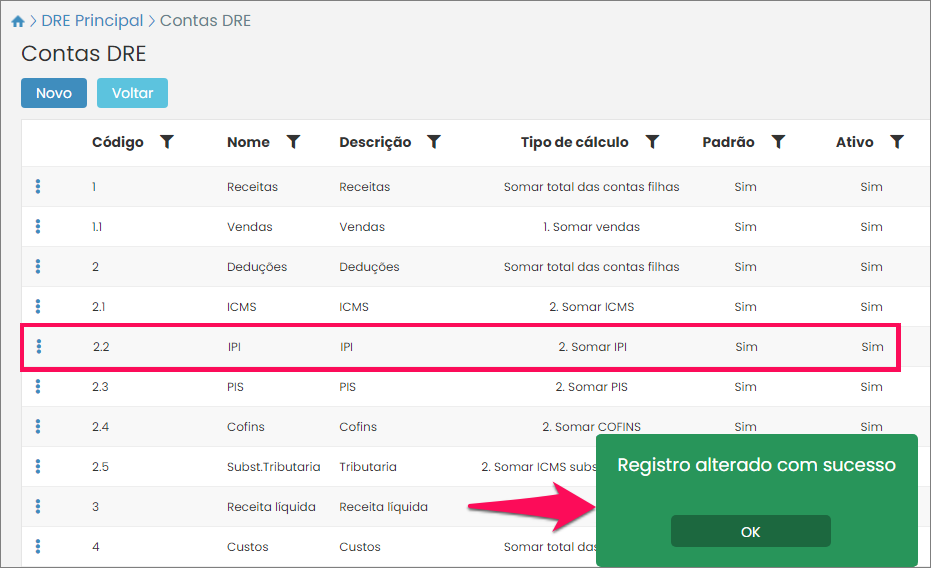This screenshot has width=931, height=568.
Task: Open three-dot menu for ICMS row
Action: (x=38, y=307)
